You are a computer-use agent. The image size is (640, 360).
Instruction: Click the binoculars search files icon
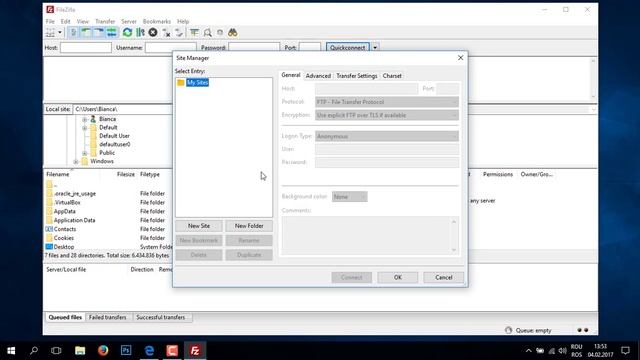[x=233, y=32]
